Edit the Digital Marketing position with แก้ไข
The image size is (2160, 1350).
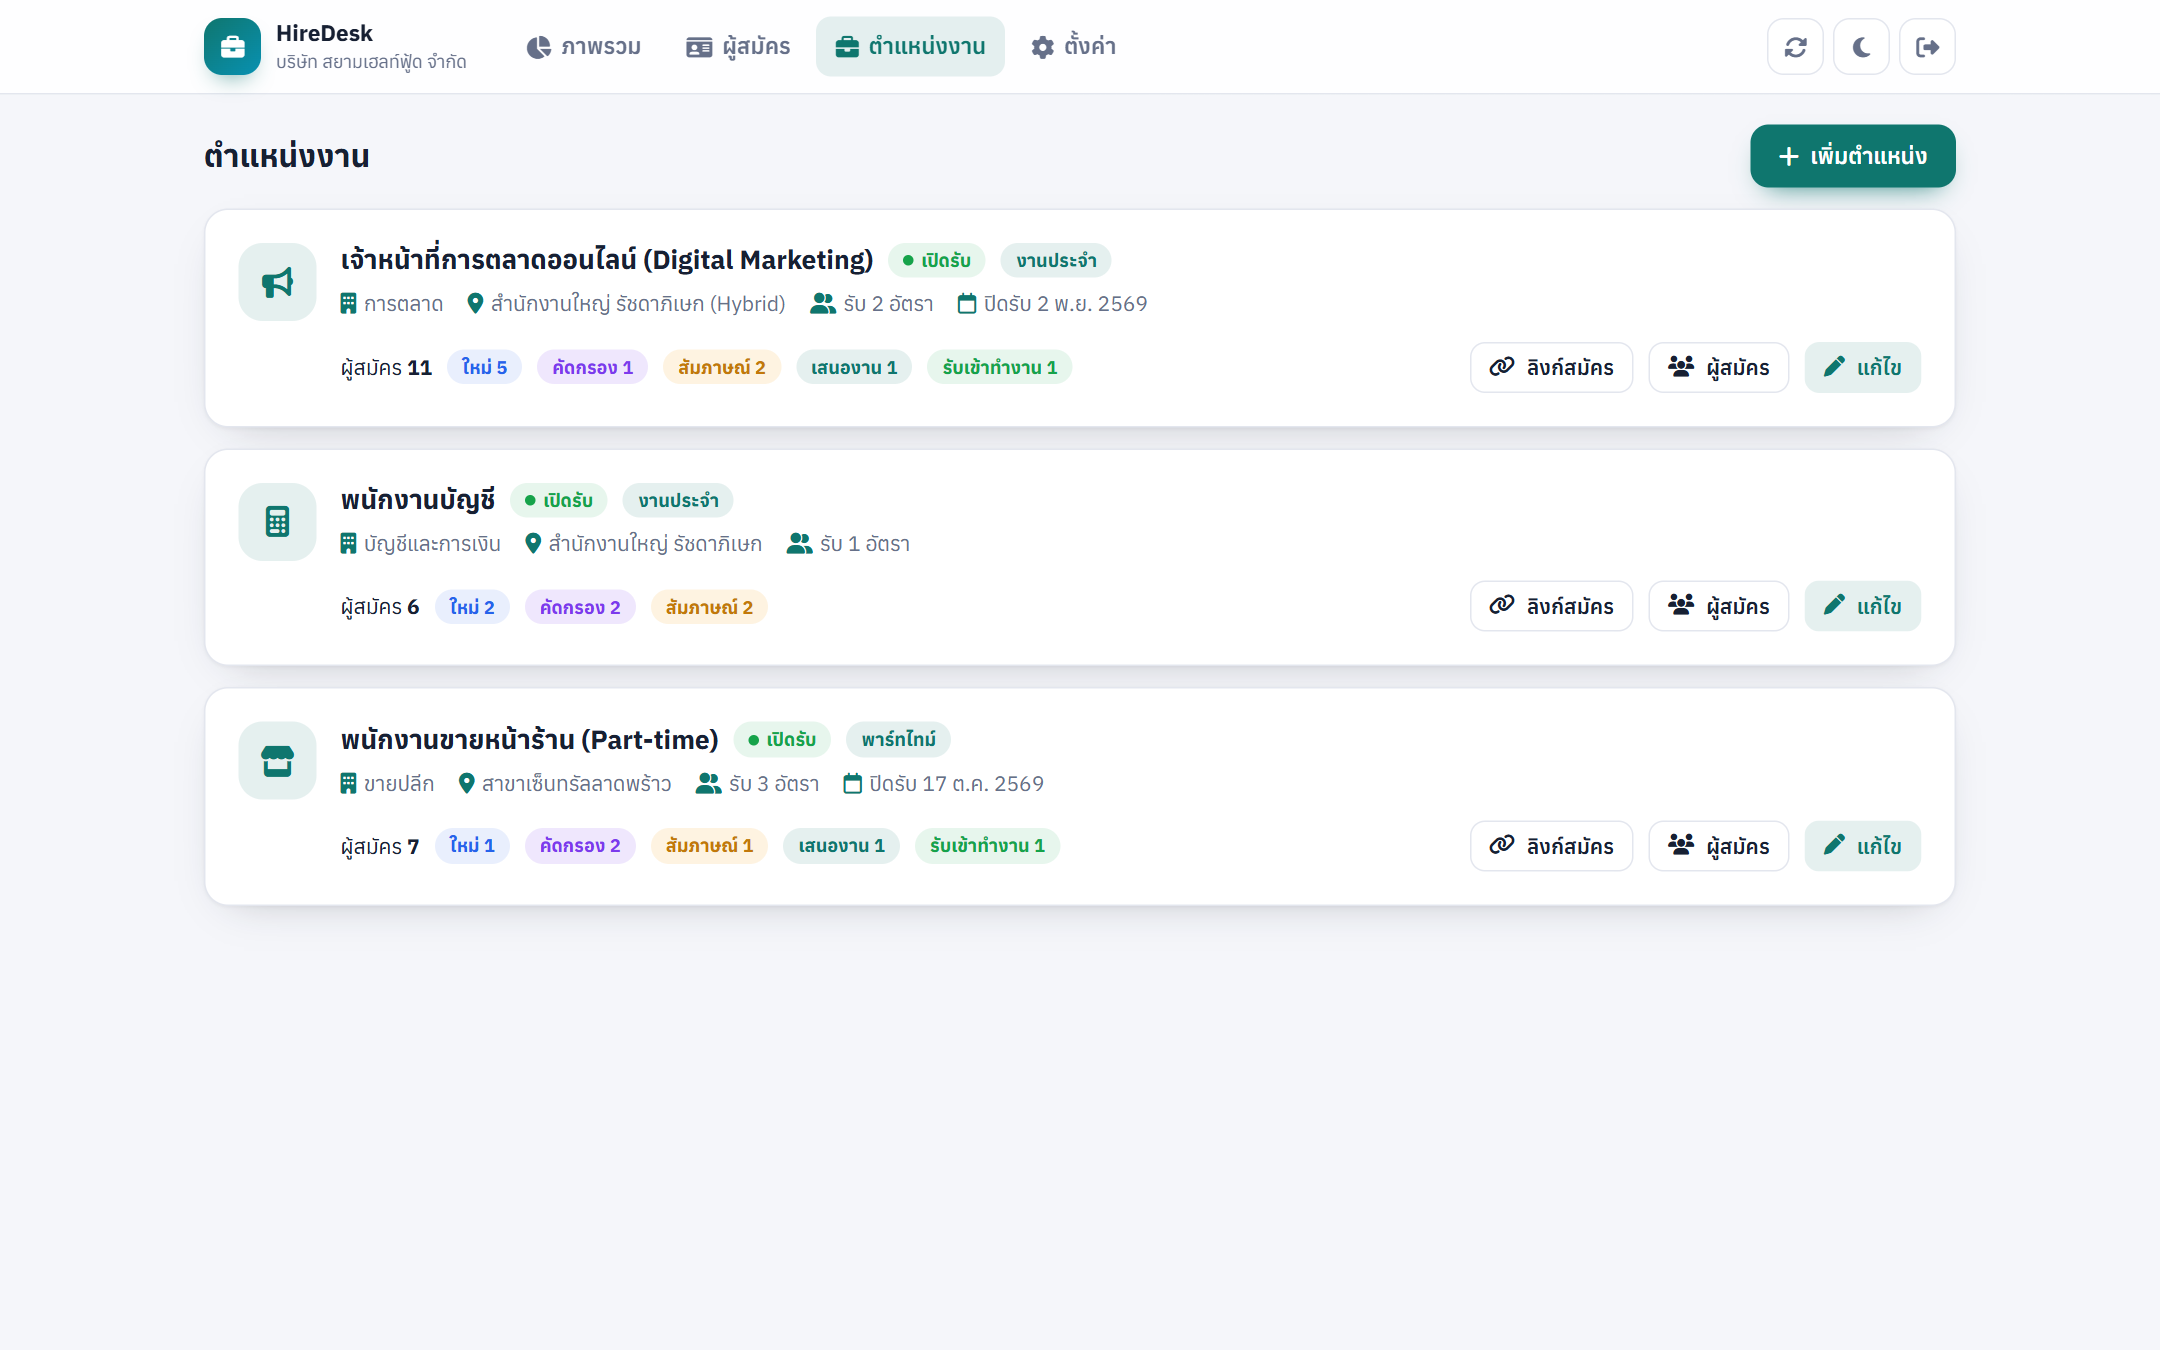coord(1862,367)
